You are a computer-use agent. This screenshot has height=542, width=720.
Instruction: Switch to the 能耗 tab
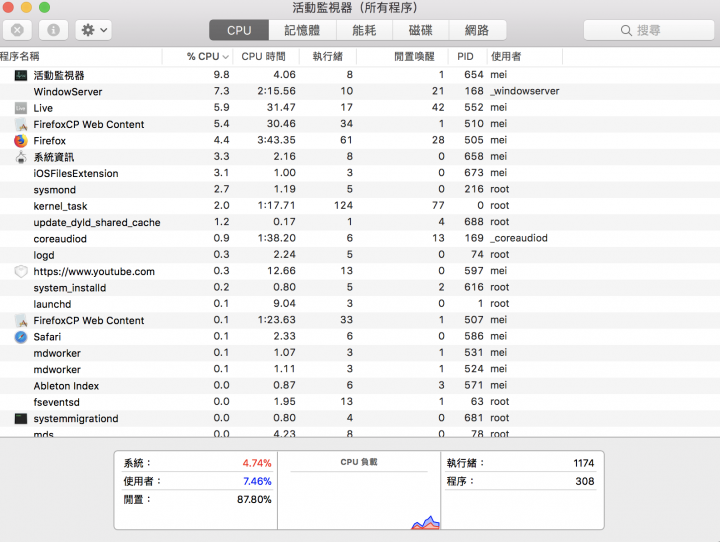[x=364, y=30]
